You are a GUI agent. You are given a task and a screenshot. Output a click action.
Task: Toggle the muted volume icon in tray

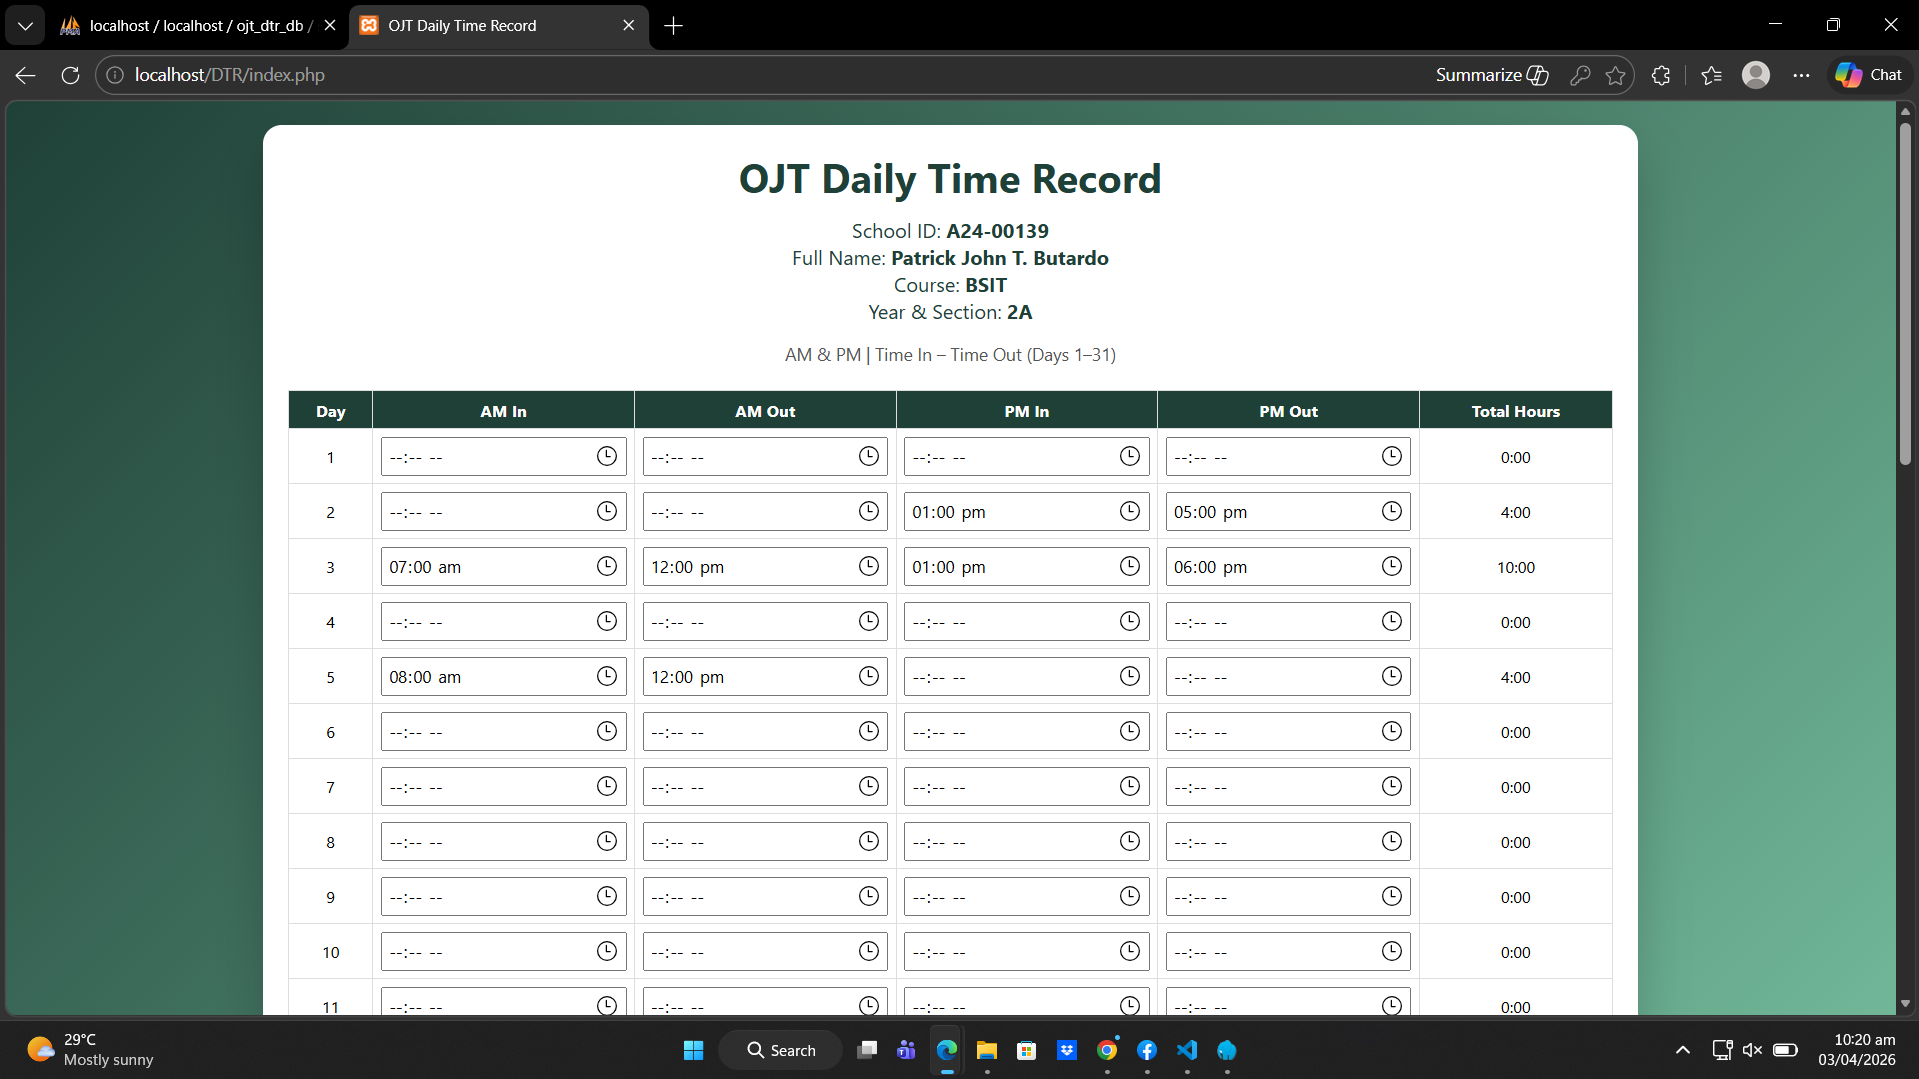click(x=1752, y=1050)
